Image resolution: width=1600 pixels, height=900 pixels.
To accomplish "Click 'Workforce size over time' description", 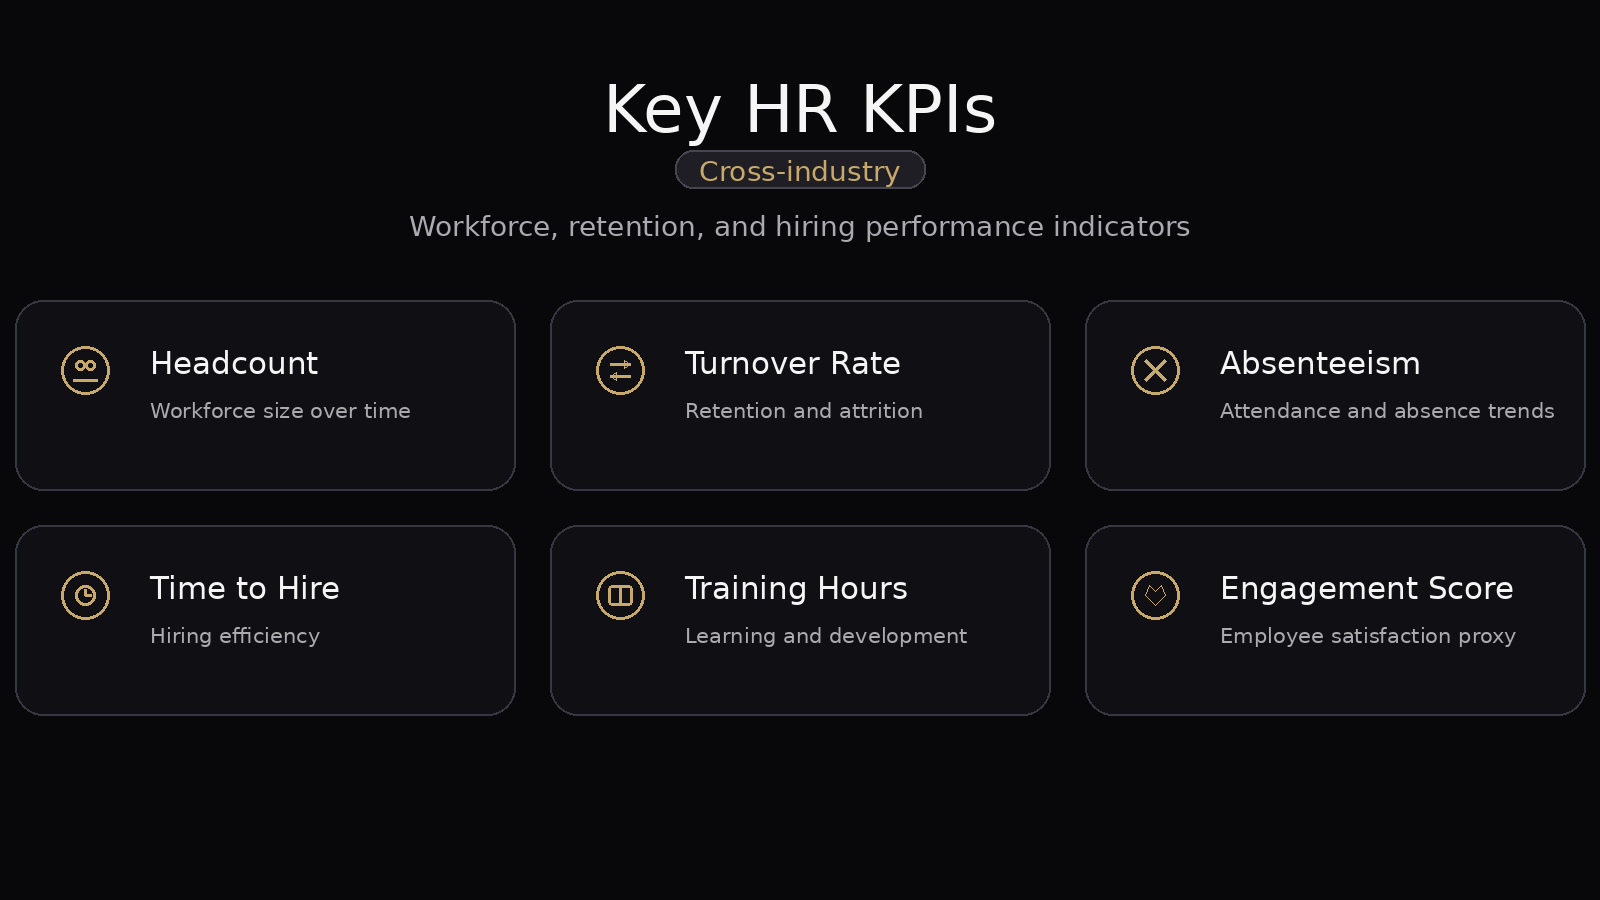I will click(x=280, y=411).
